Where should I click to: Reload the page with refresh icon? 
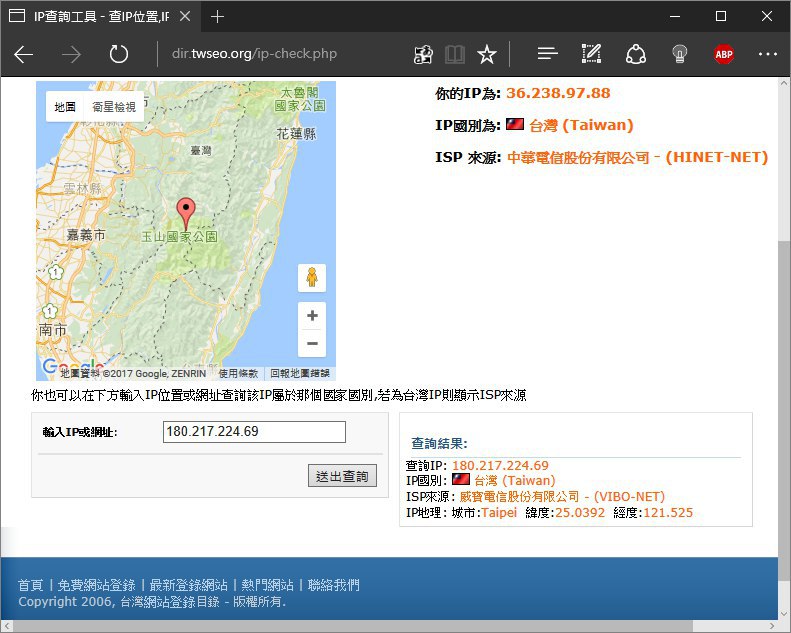[x=119, y=54]
